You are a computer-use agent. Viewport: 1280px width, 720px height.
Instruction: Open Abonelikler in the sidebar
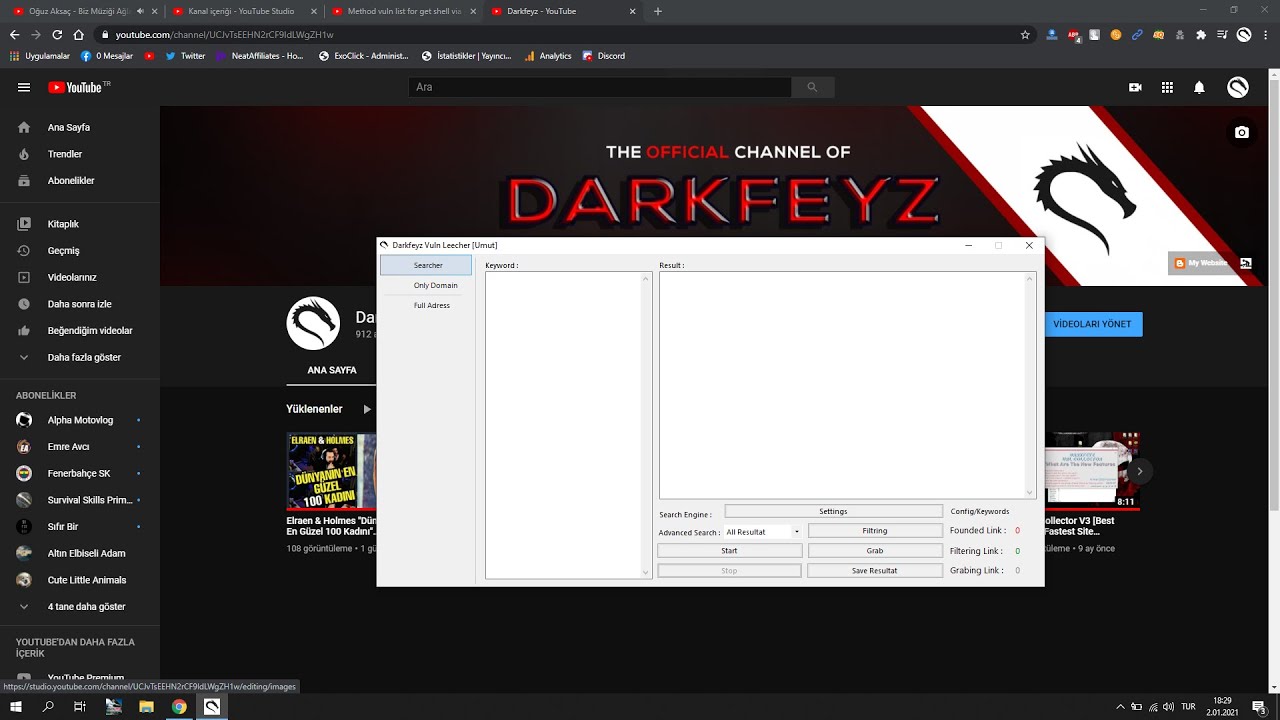coord(80,181)
